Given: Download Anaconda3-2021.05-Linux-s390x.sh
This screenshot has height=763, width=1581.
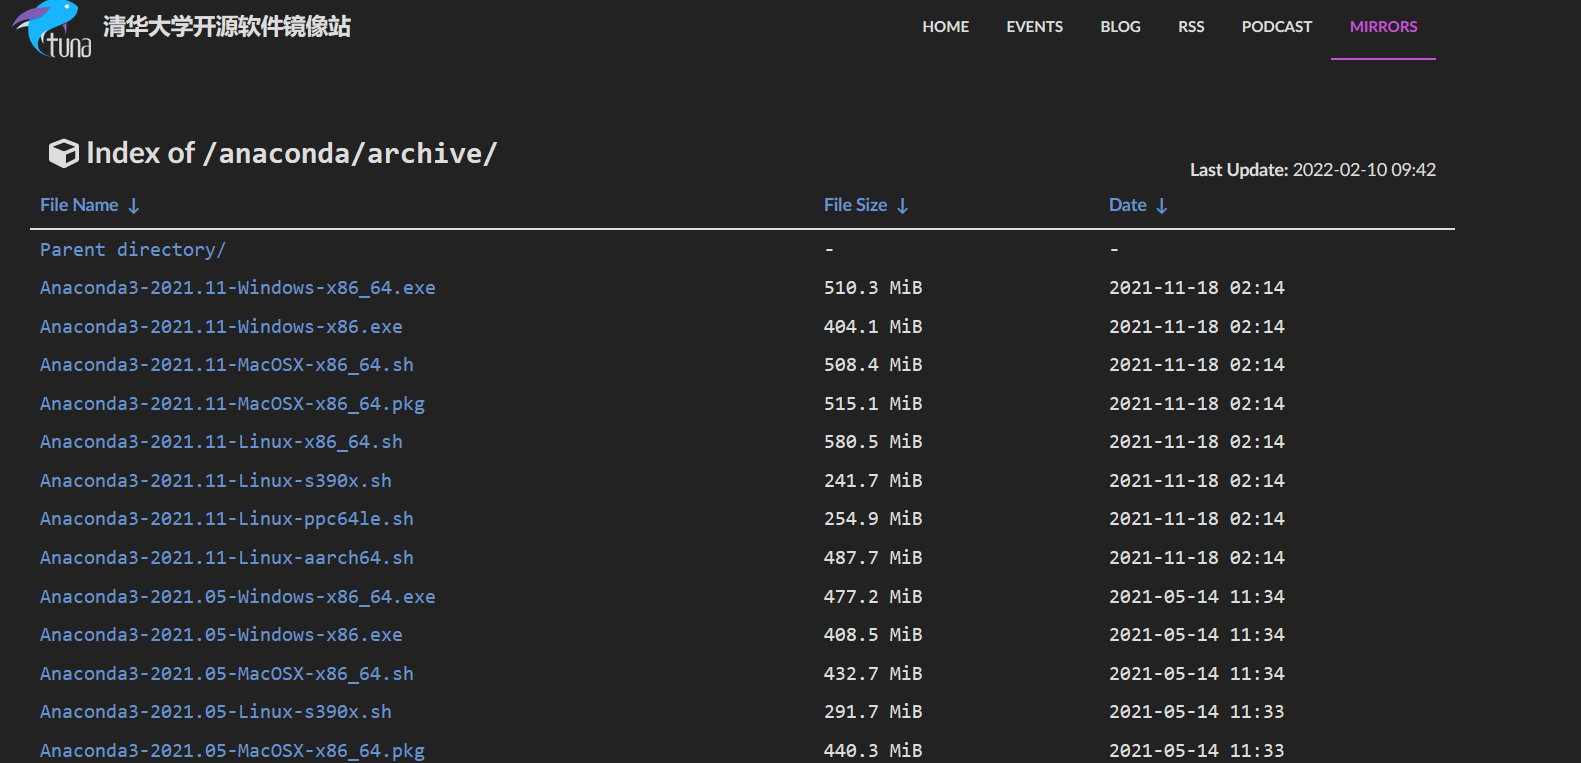Looking at the screenshot, I should tap(216, 712).
